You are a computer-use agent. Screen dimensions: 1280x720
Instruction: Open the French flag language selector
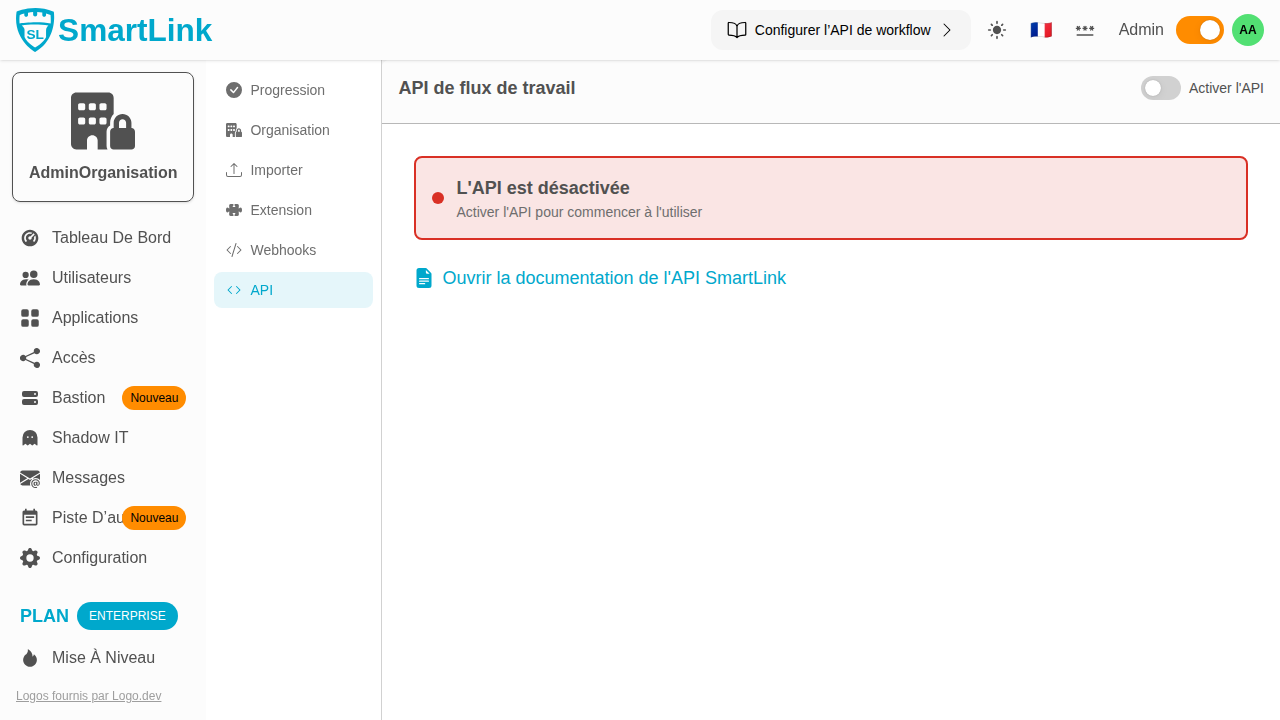pyautogui.click(x=1041, y=29)
